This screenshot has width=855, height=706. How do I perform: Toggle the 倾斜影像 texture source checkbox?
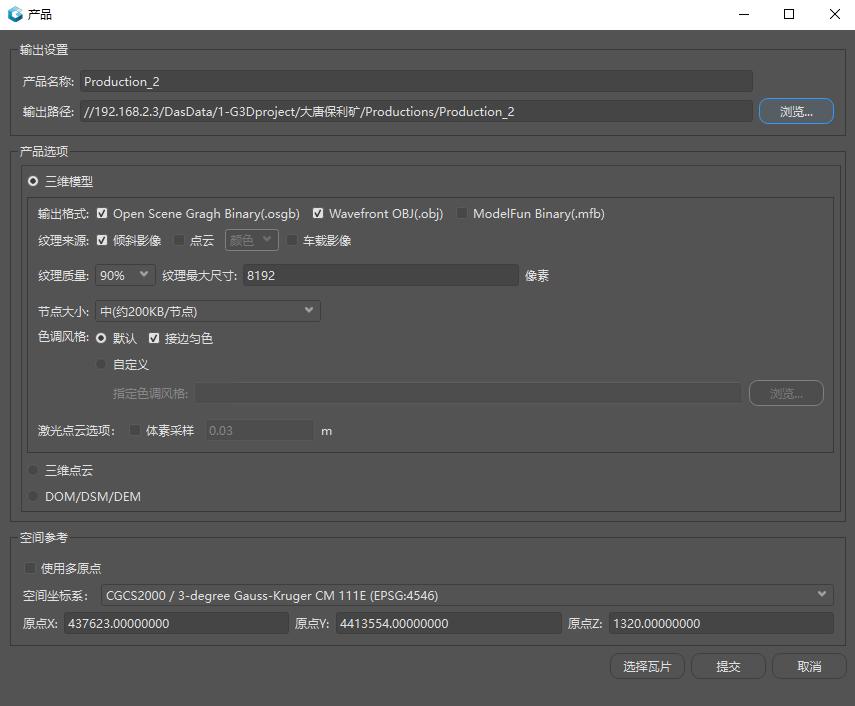pyautogui.click(x=102, y=240)
